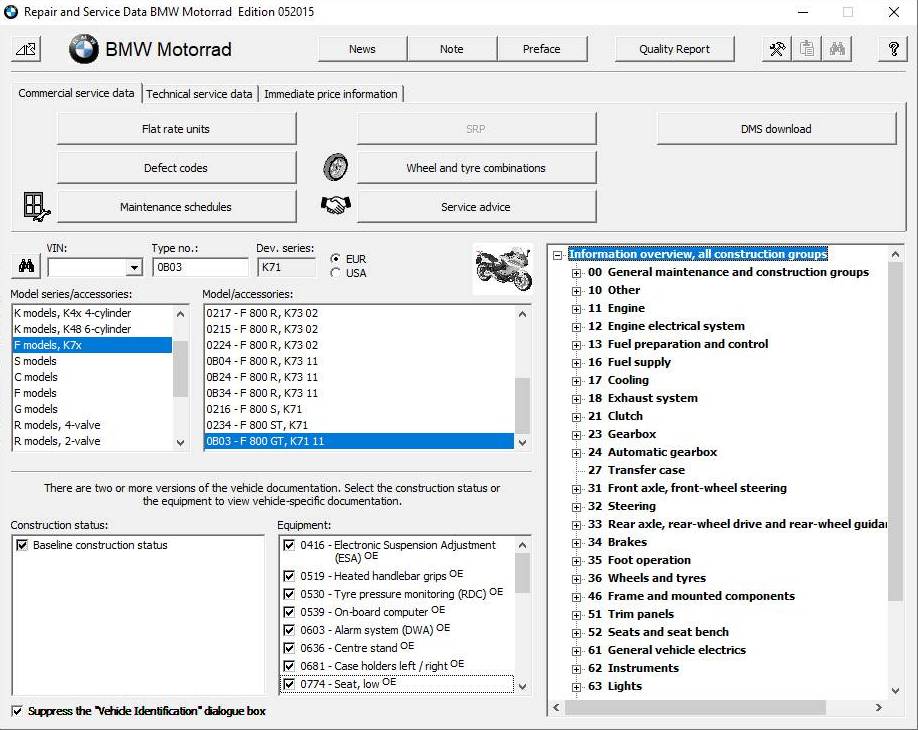This screenshot has width=918, height=730.
Task: Open Maintenance schedules
Action: (176, 207)
